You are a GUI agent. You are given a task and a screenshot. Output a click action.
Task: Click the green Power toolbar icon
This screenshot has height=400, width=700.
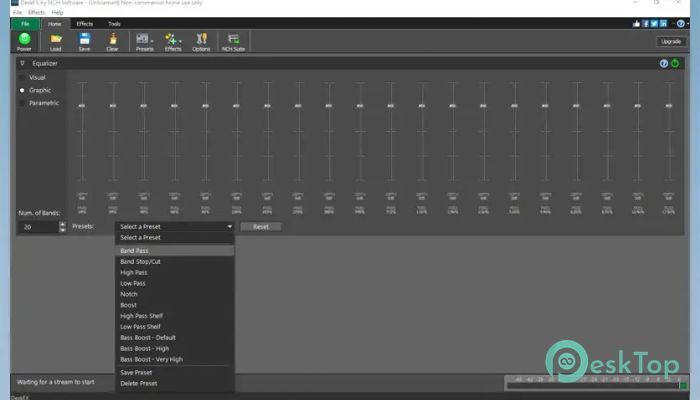[x=25, y=39]
